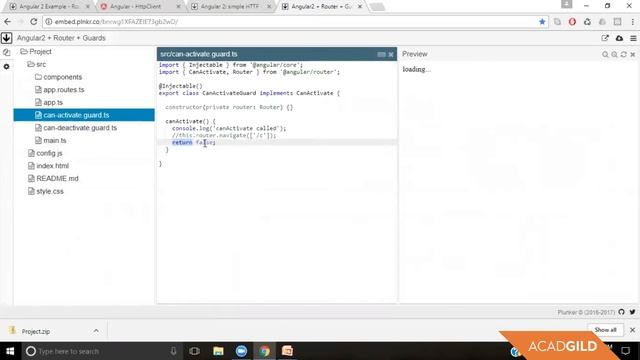Open a new browser tab
Image resolution: width=640 pixels, height=360 pixels.
coord(377,7)
